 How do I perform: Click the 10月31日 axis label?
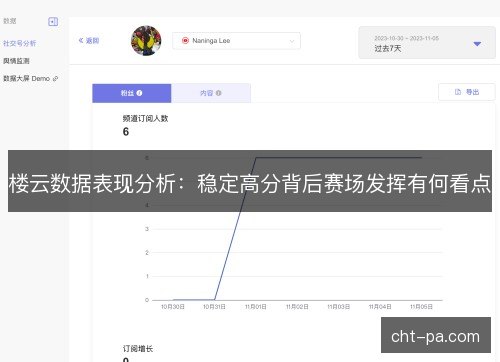(214, 307)
